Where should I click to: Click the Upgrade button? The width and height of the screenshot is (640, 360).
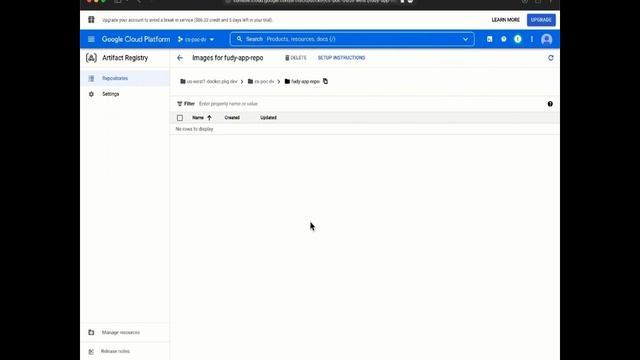coord(541,20)
